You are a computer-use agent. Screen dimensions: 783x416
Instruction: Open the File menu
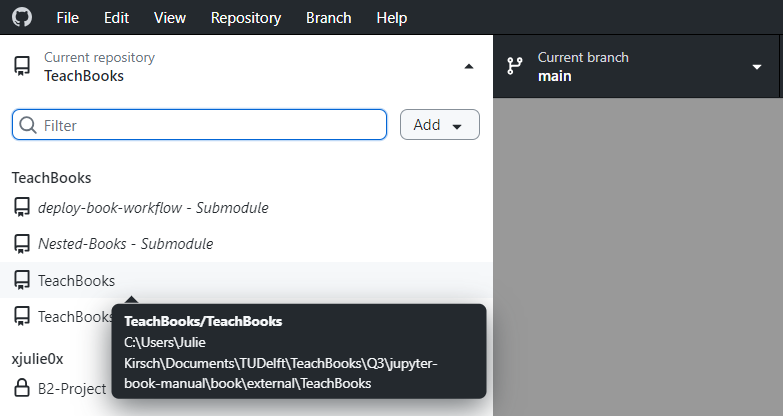click(x=68, y=18)
